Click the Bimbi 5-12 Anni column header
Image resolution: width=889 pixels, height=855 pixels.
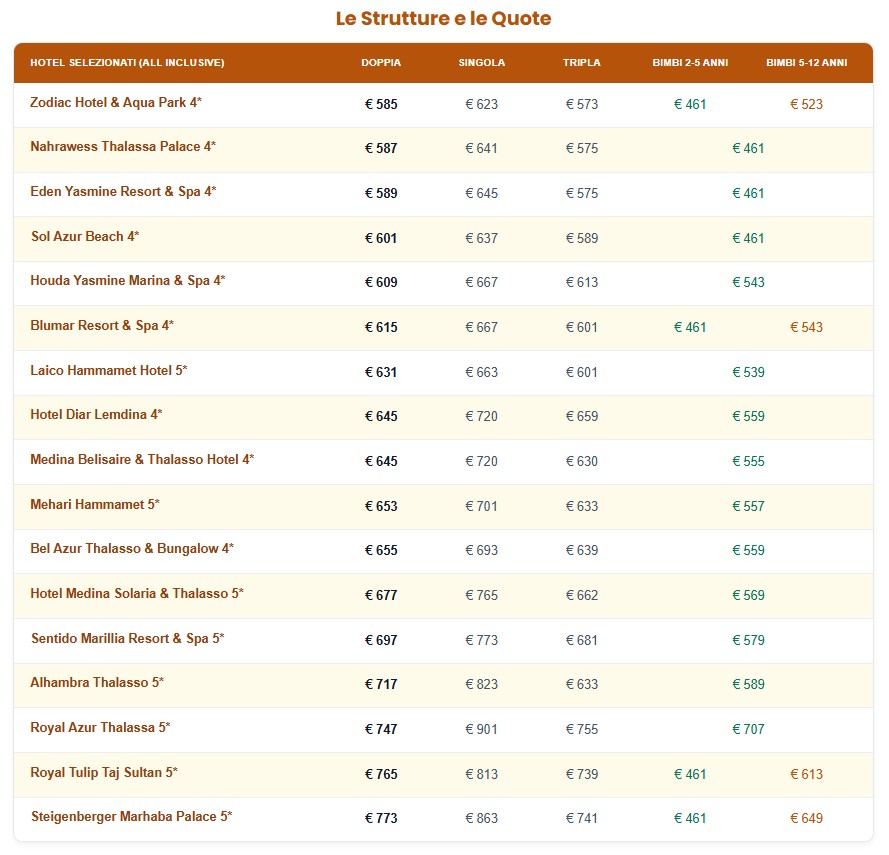tap(806, 63)
